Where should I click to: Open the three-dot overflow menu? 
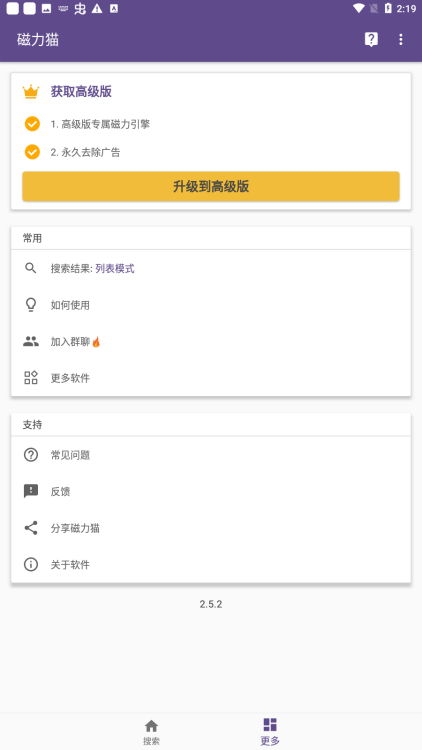401,40
